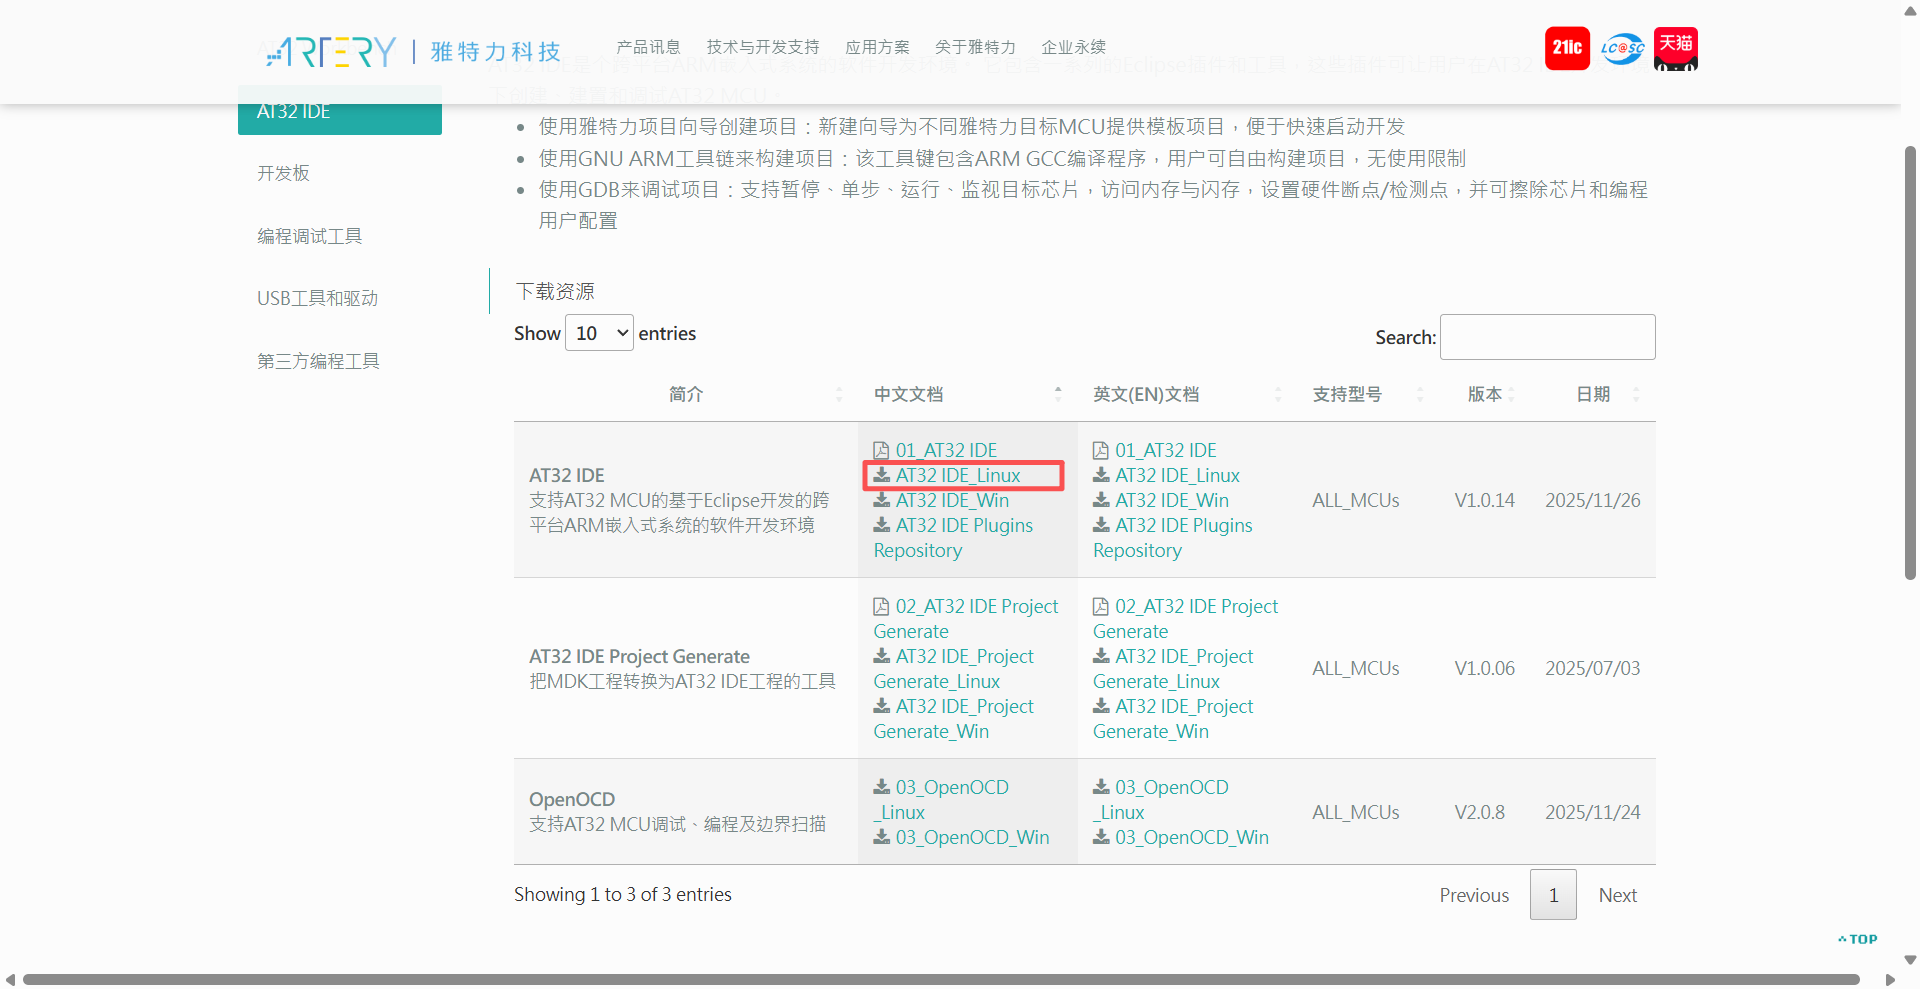This screenshot has width=1920, height=989.
Task: Open the 产品讯息 menu
Action: click(648, 47)
